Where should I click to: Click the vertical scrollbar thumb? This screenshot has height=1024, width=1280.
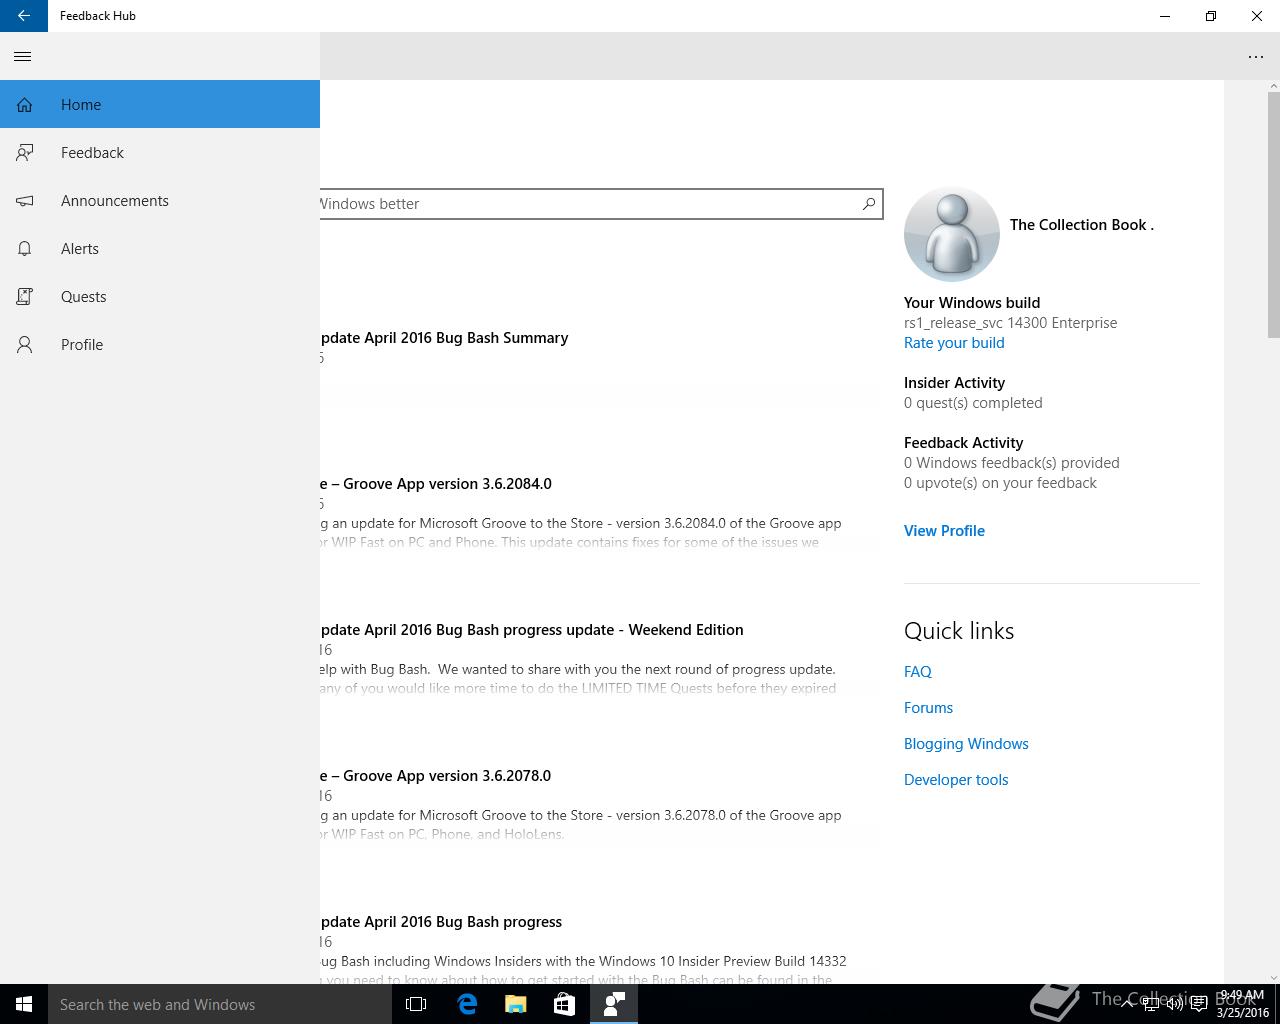pyautogui.click(x=1273, y=215)
